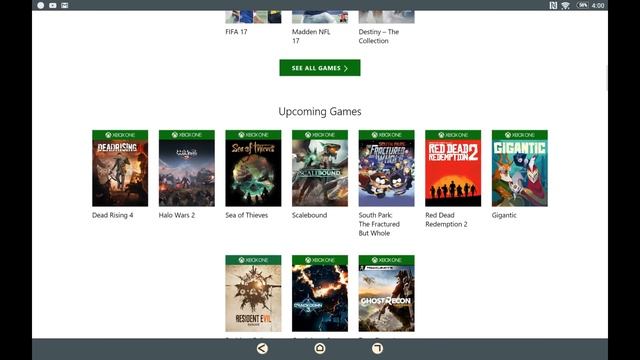Open the Gigantic cover art
Screen dimensions: 640x360
520,168
